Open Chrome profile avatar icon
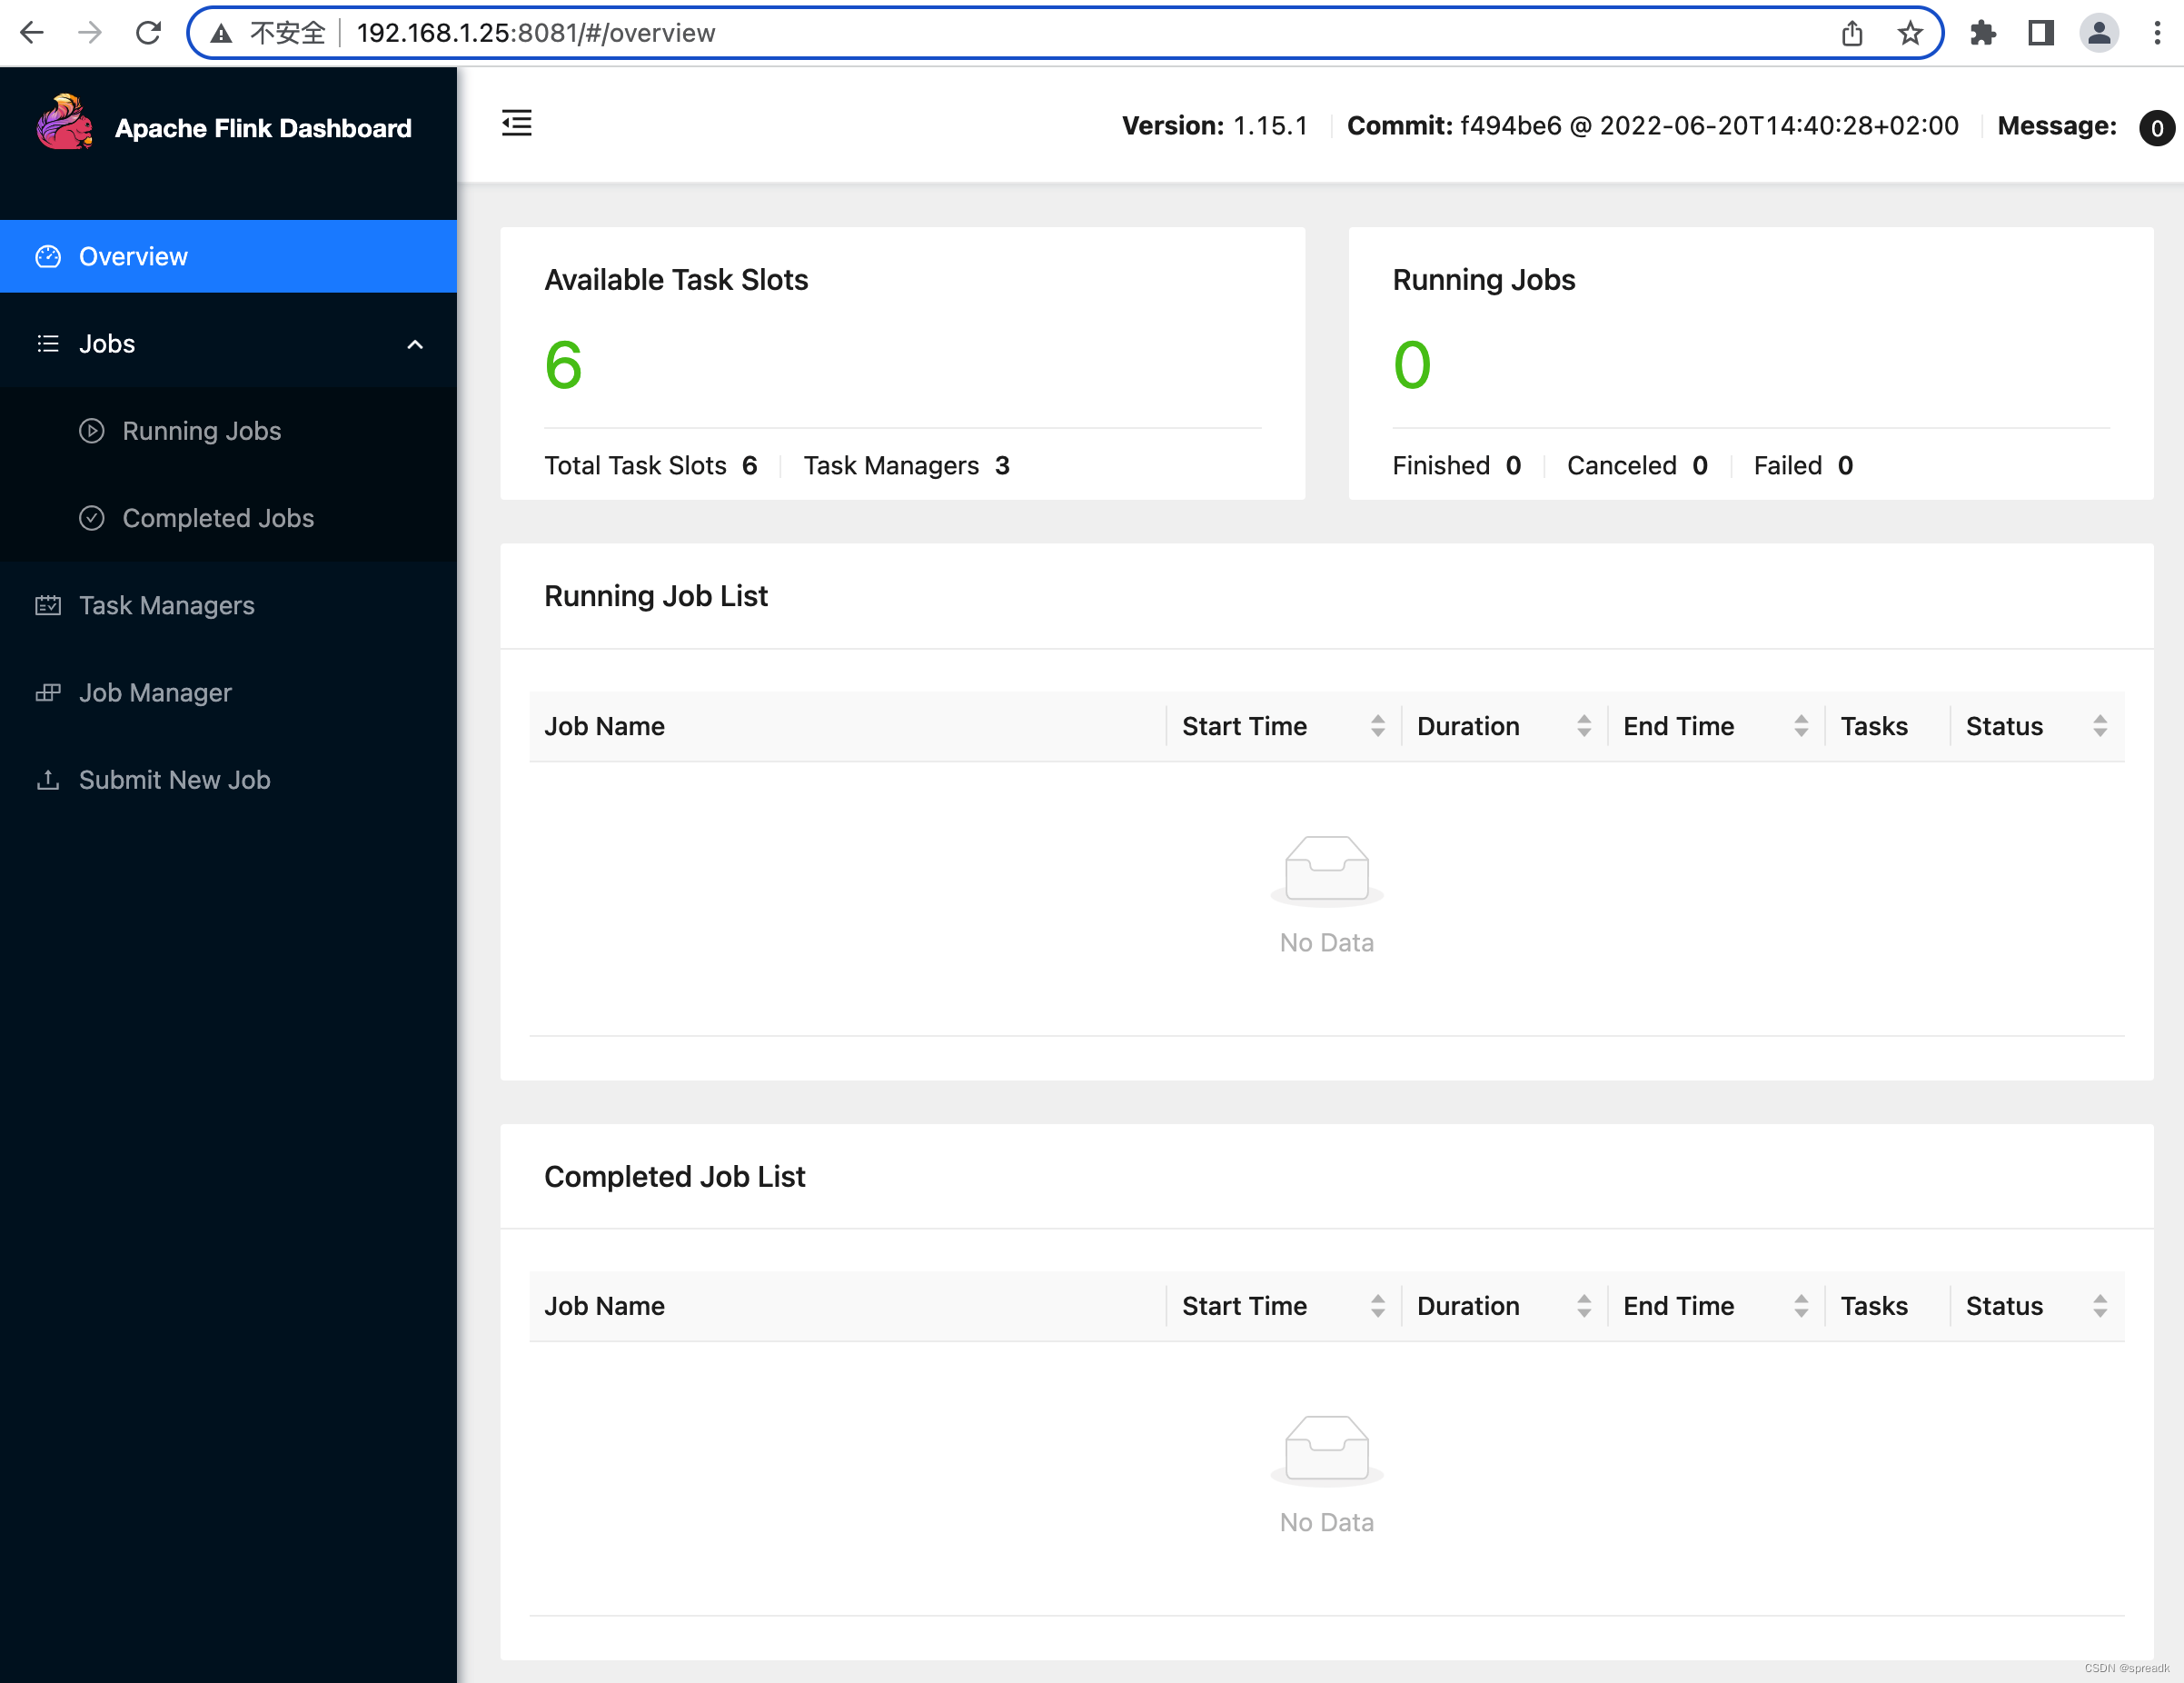This screenshot has height=1683, width=2184. pyautogui.click(x=2099, y=33)
